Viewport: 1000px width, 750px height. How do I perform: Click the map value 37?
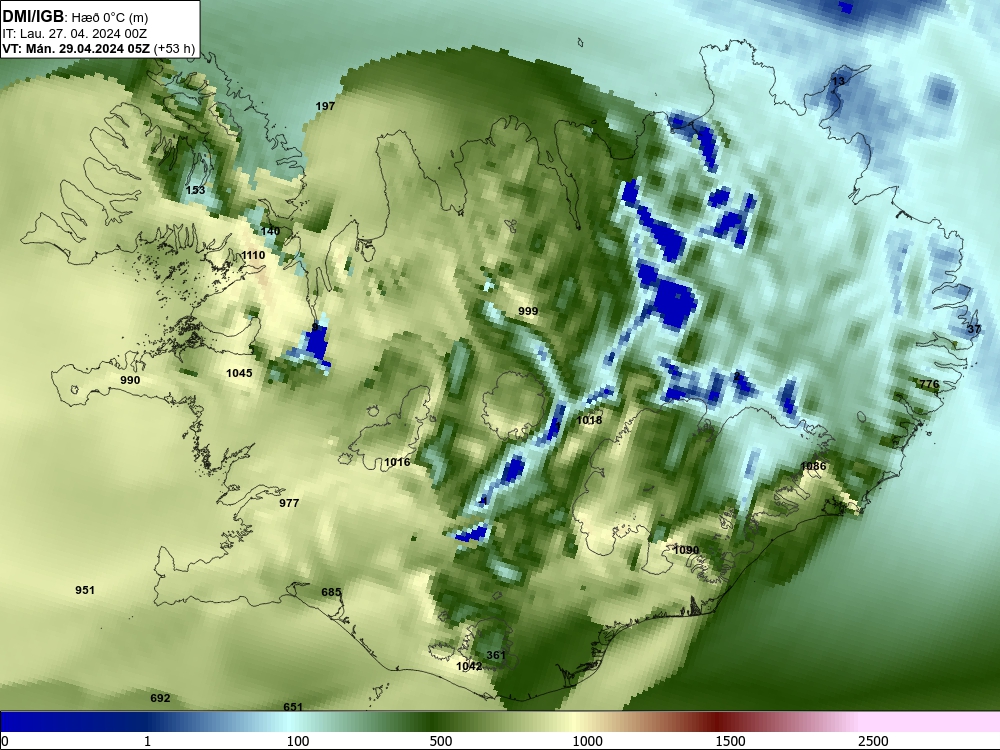pos(974,330)
